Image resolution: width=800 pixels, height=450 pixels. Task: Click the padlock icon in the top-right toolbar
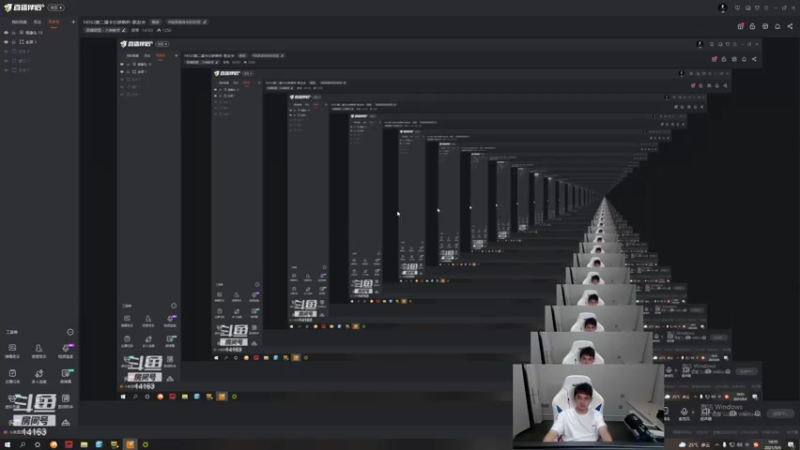(752, 26)
